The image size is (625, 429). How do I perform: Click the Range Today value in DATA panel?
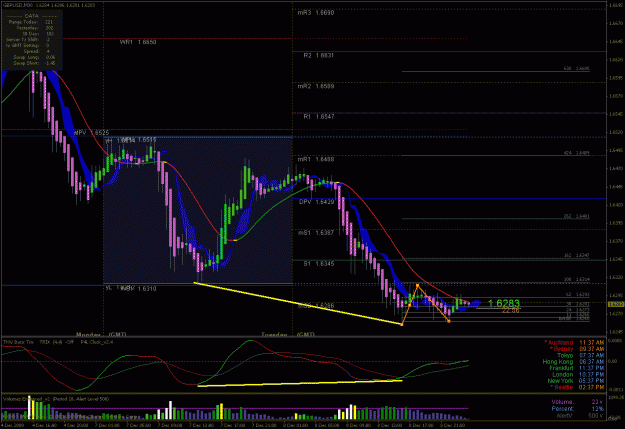(x=49, y=22)
